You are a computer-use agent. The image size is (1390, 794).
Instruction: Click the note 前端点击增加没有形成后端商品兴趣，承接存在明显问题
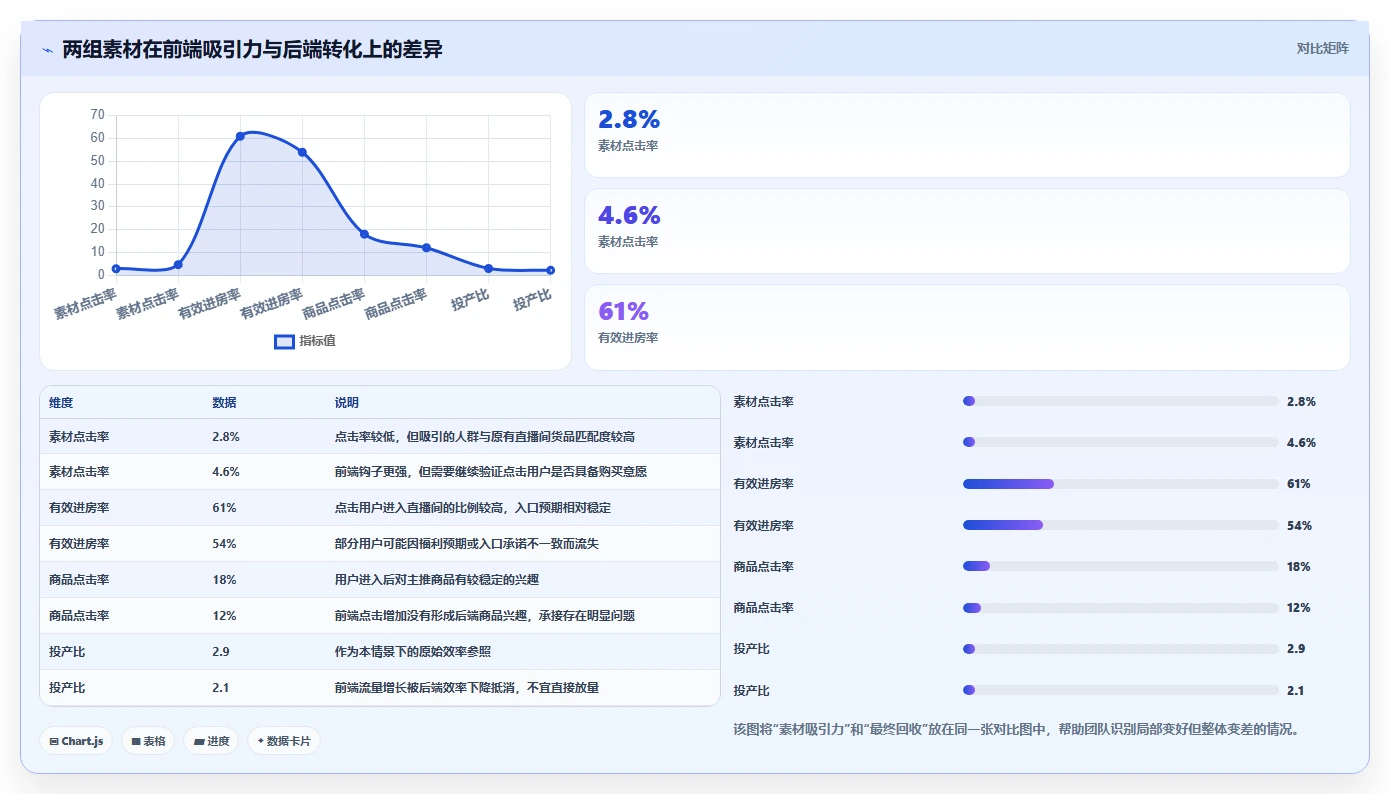pos(485,616)
